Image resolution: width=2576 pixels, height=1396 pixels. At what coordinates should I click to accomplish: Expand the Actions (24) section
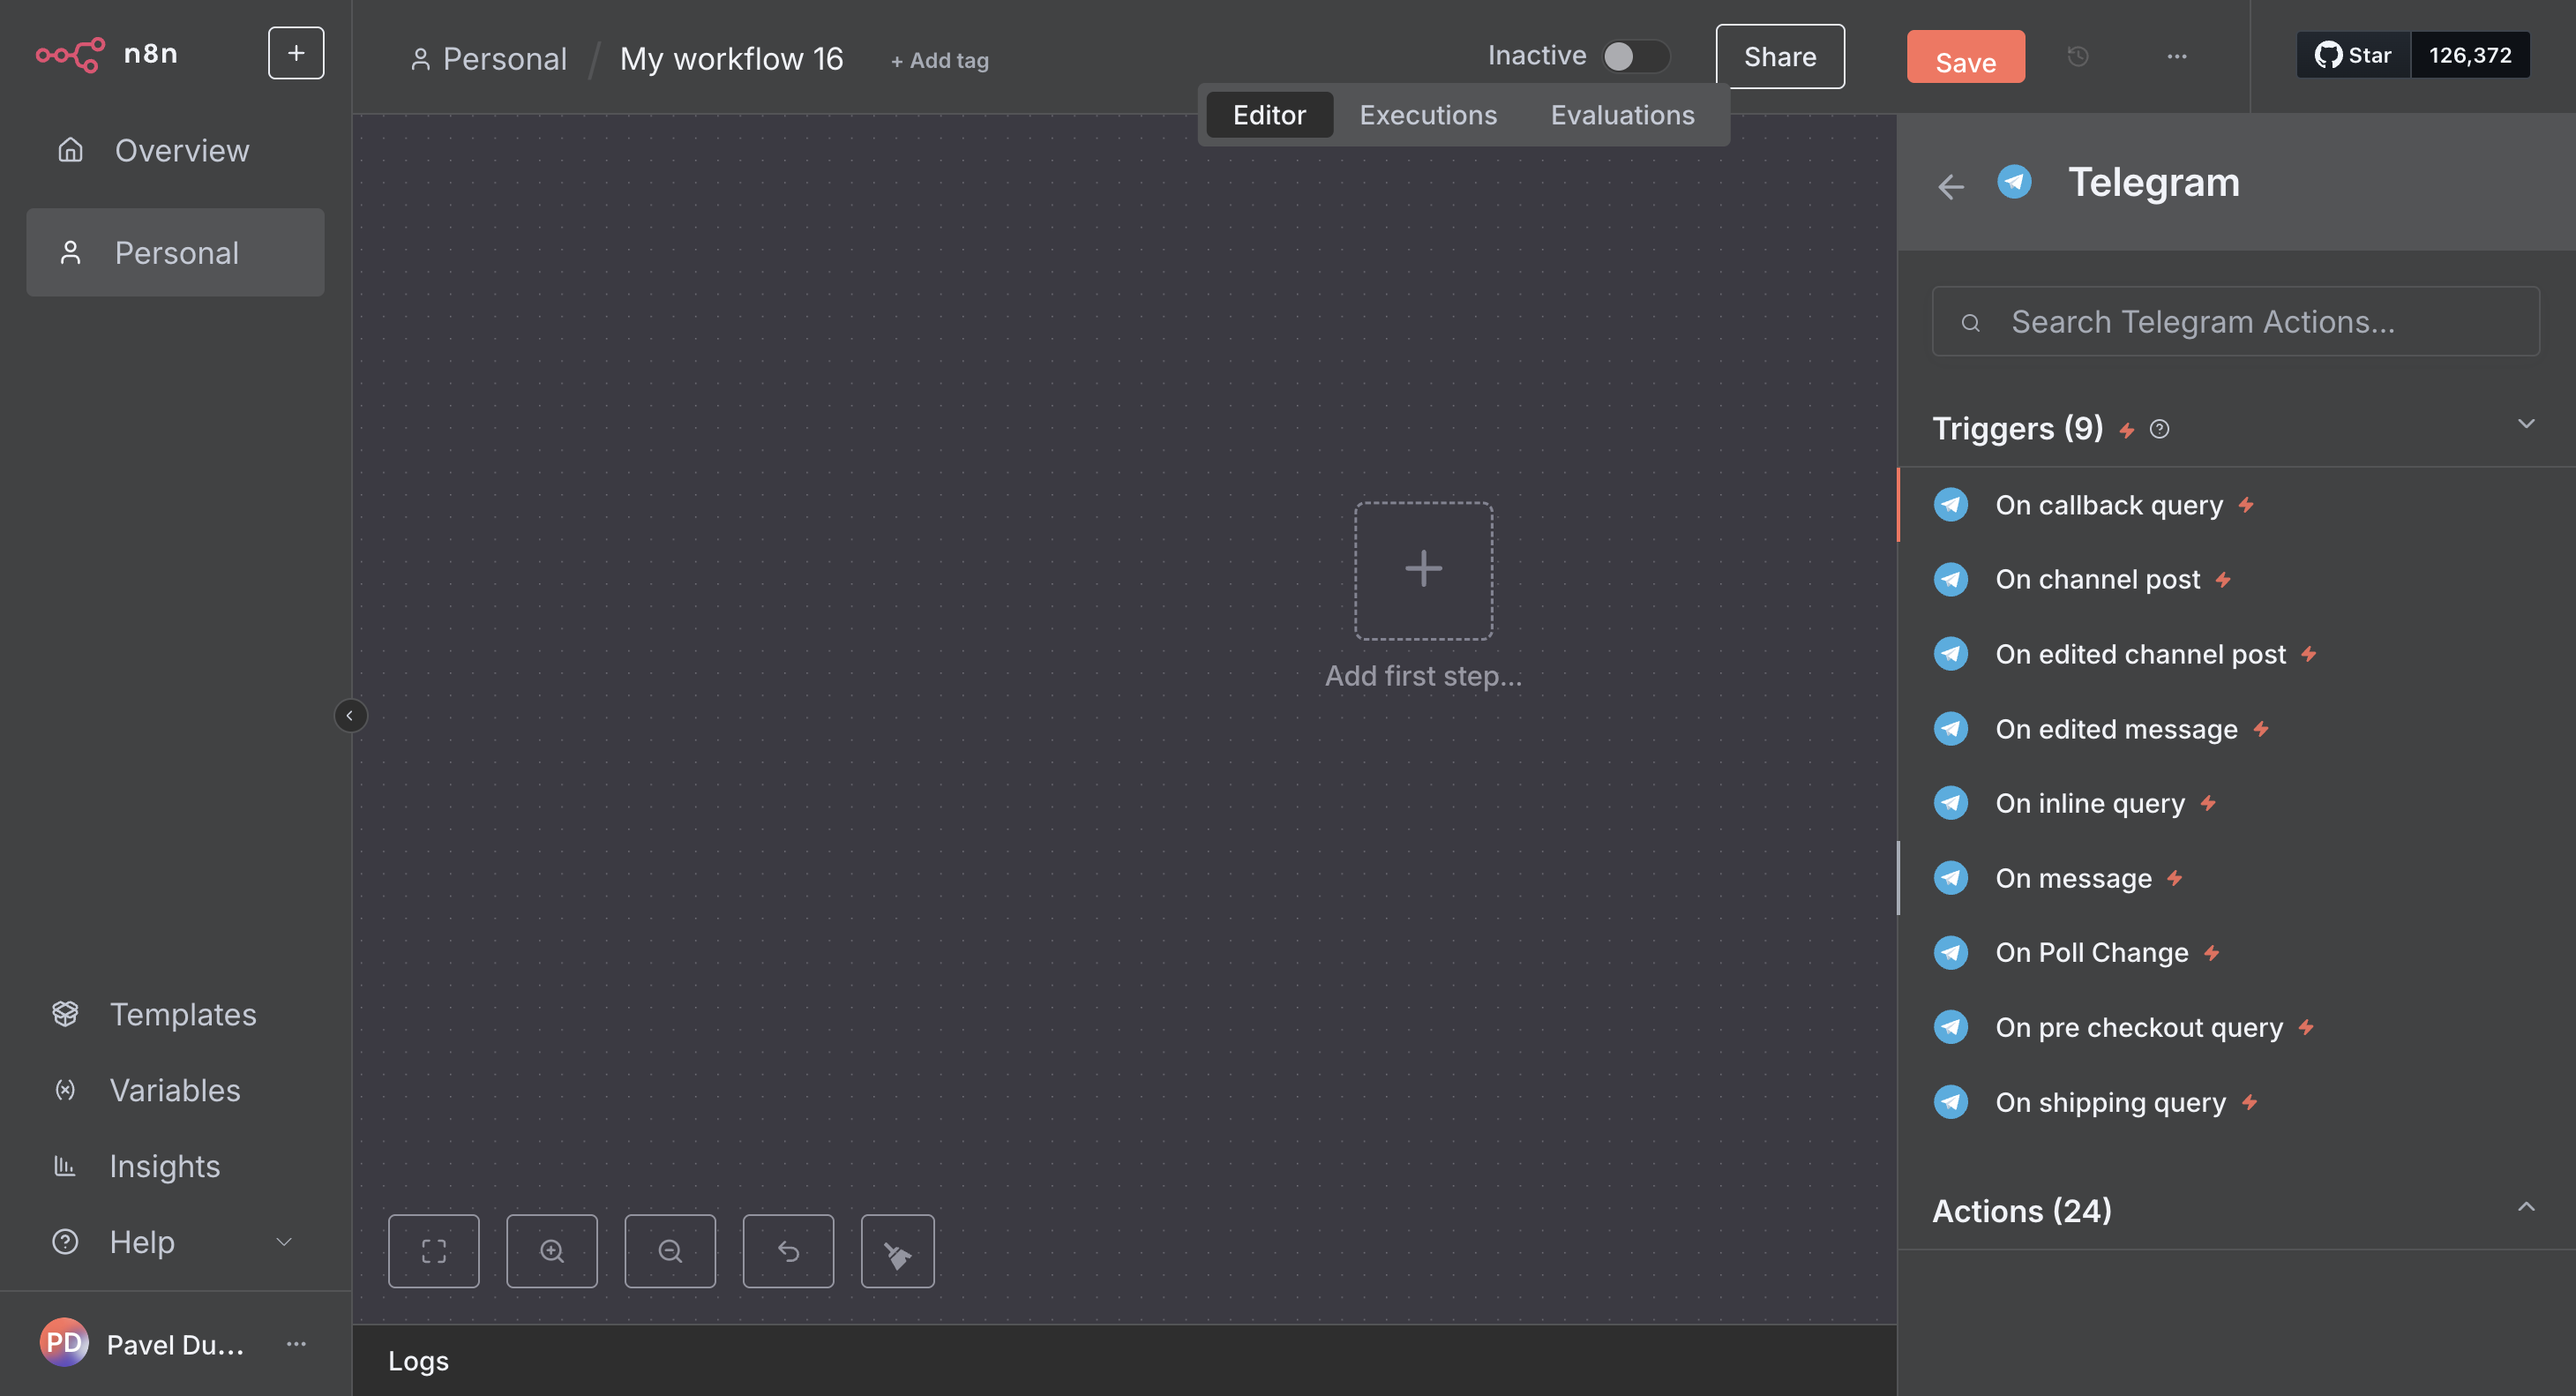coord(2525,1208)
